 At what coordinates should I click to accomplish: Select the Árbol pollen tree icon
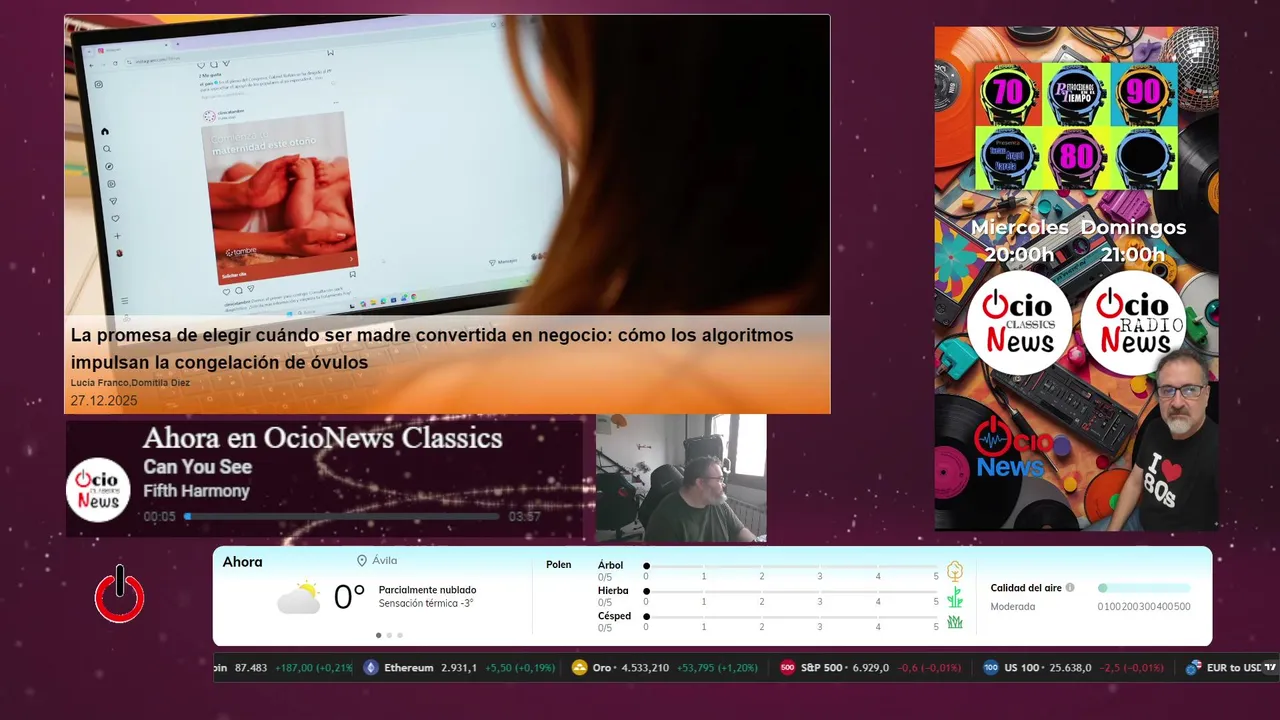click(x=955, y=571)
